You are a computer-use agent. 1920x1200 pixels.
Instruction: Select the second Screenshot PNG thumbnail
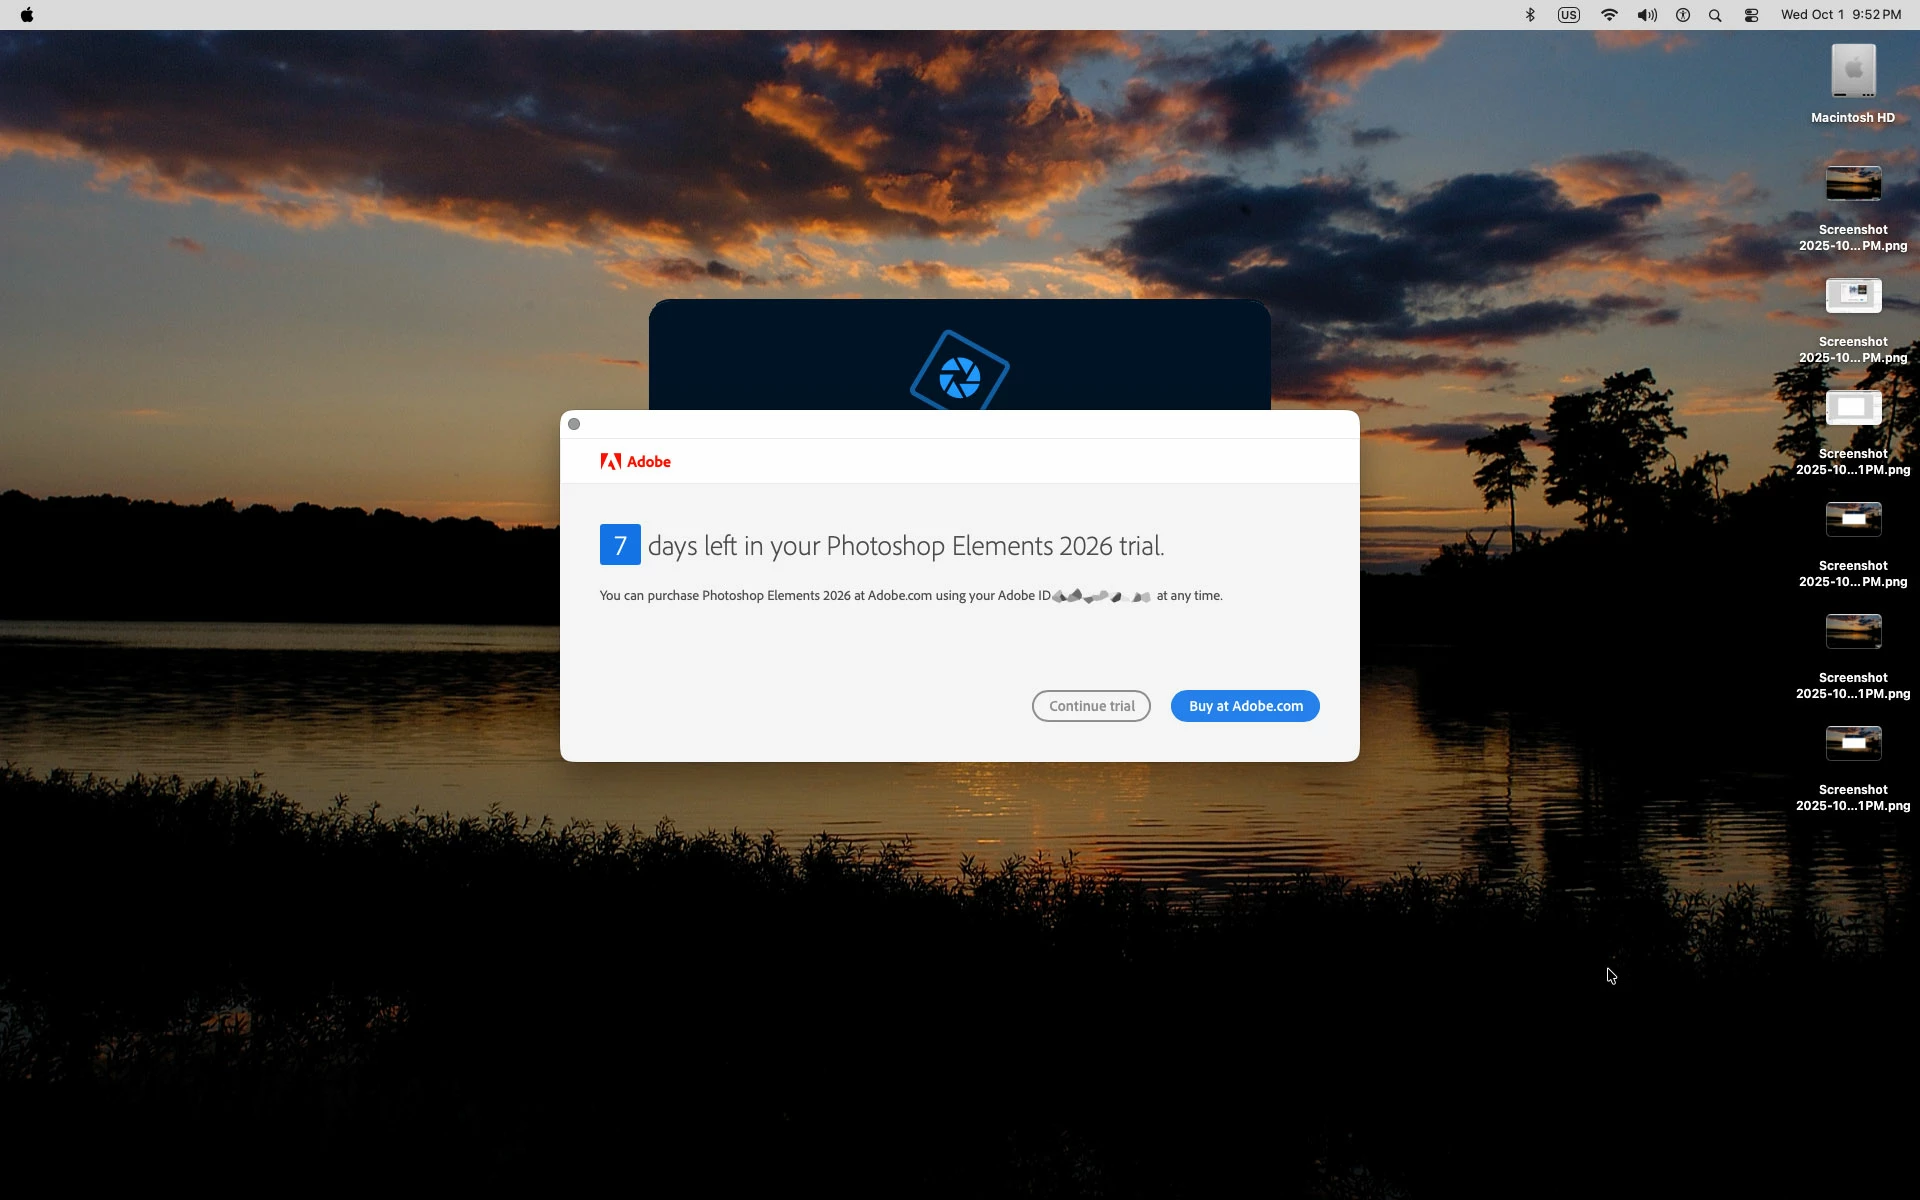coord(1853,296)
